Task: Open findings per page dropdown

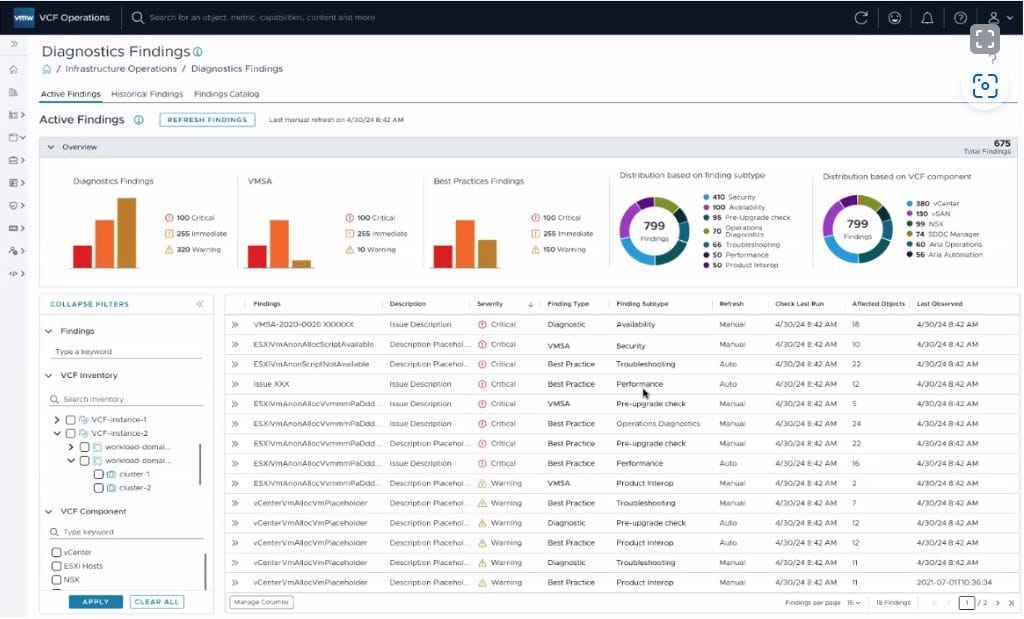Action: tap(854, 603)
